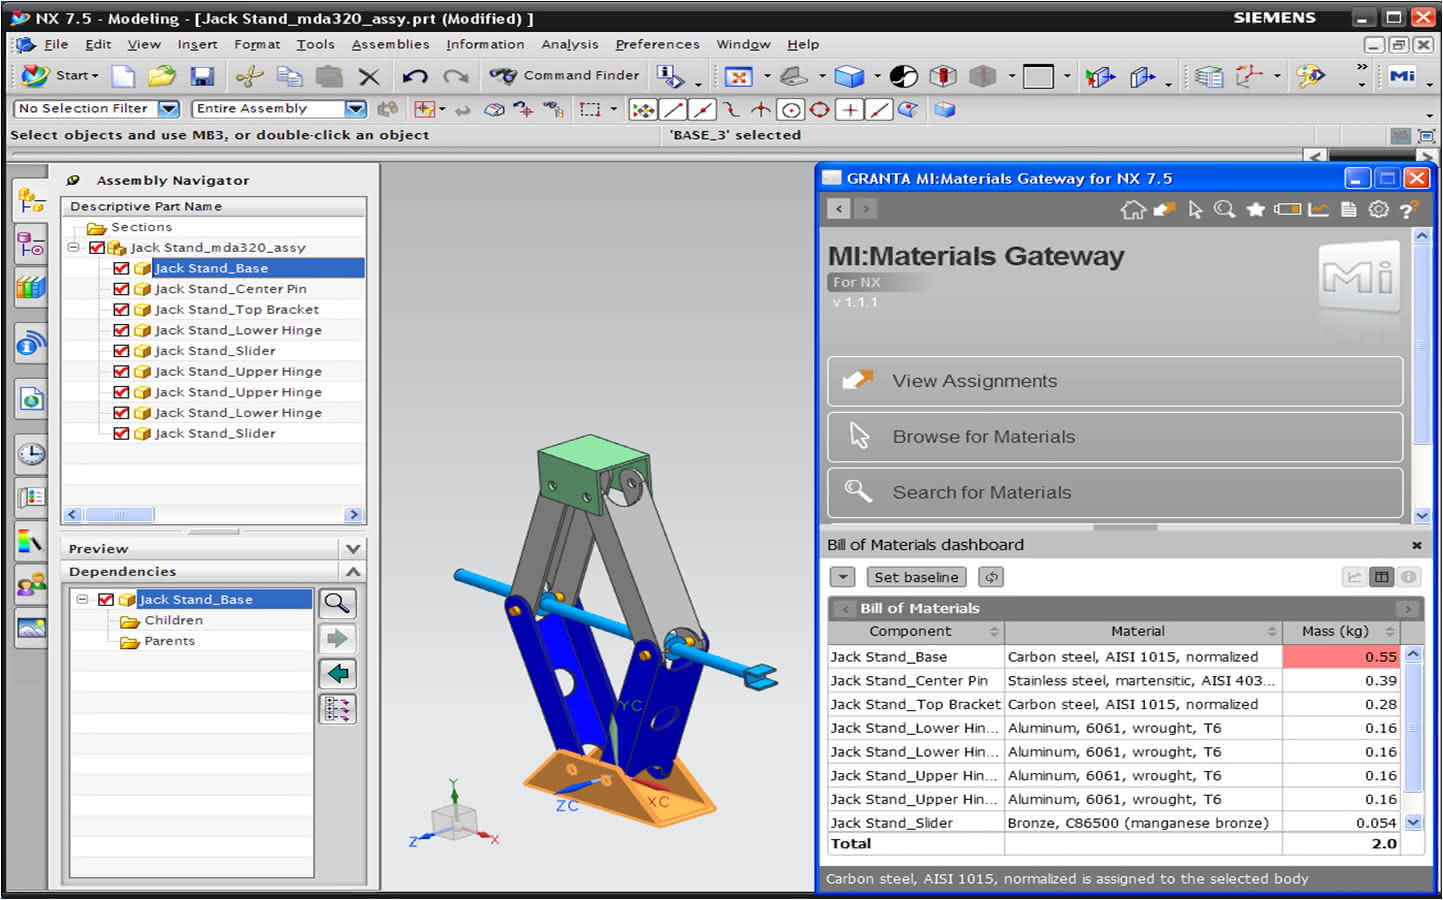Open the Command Finder tool
Screen dimensions: 1443x900
click(565, 75)
